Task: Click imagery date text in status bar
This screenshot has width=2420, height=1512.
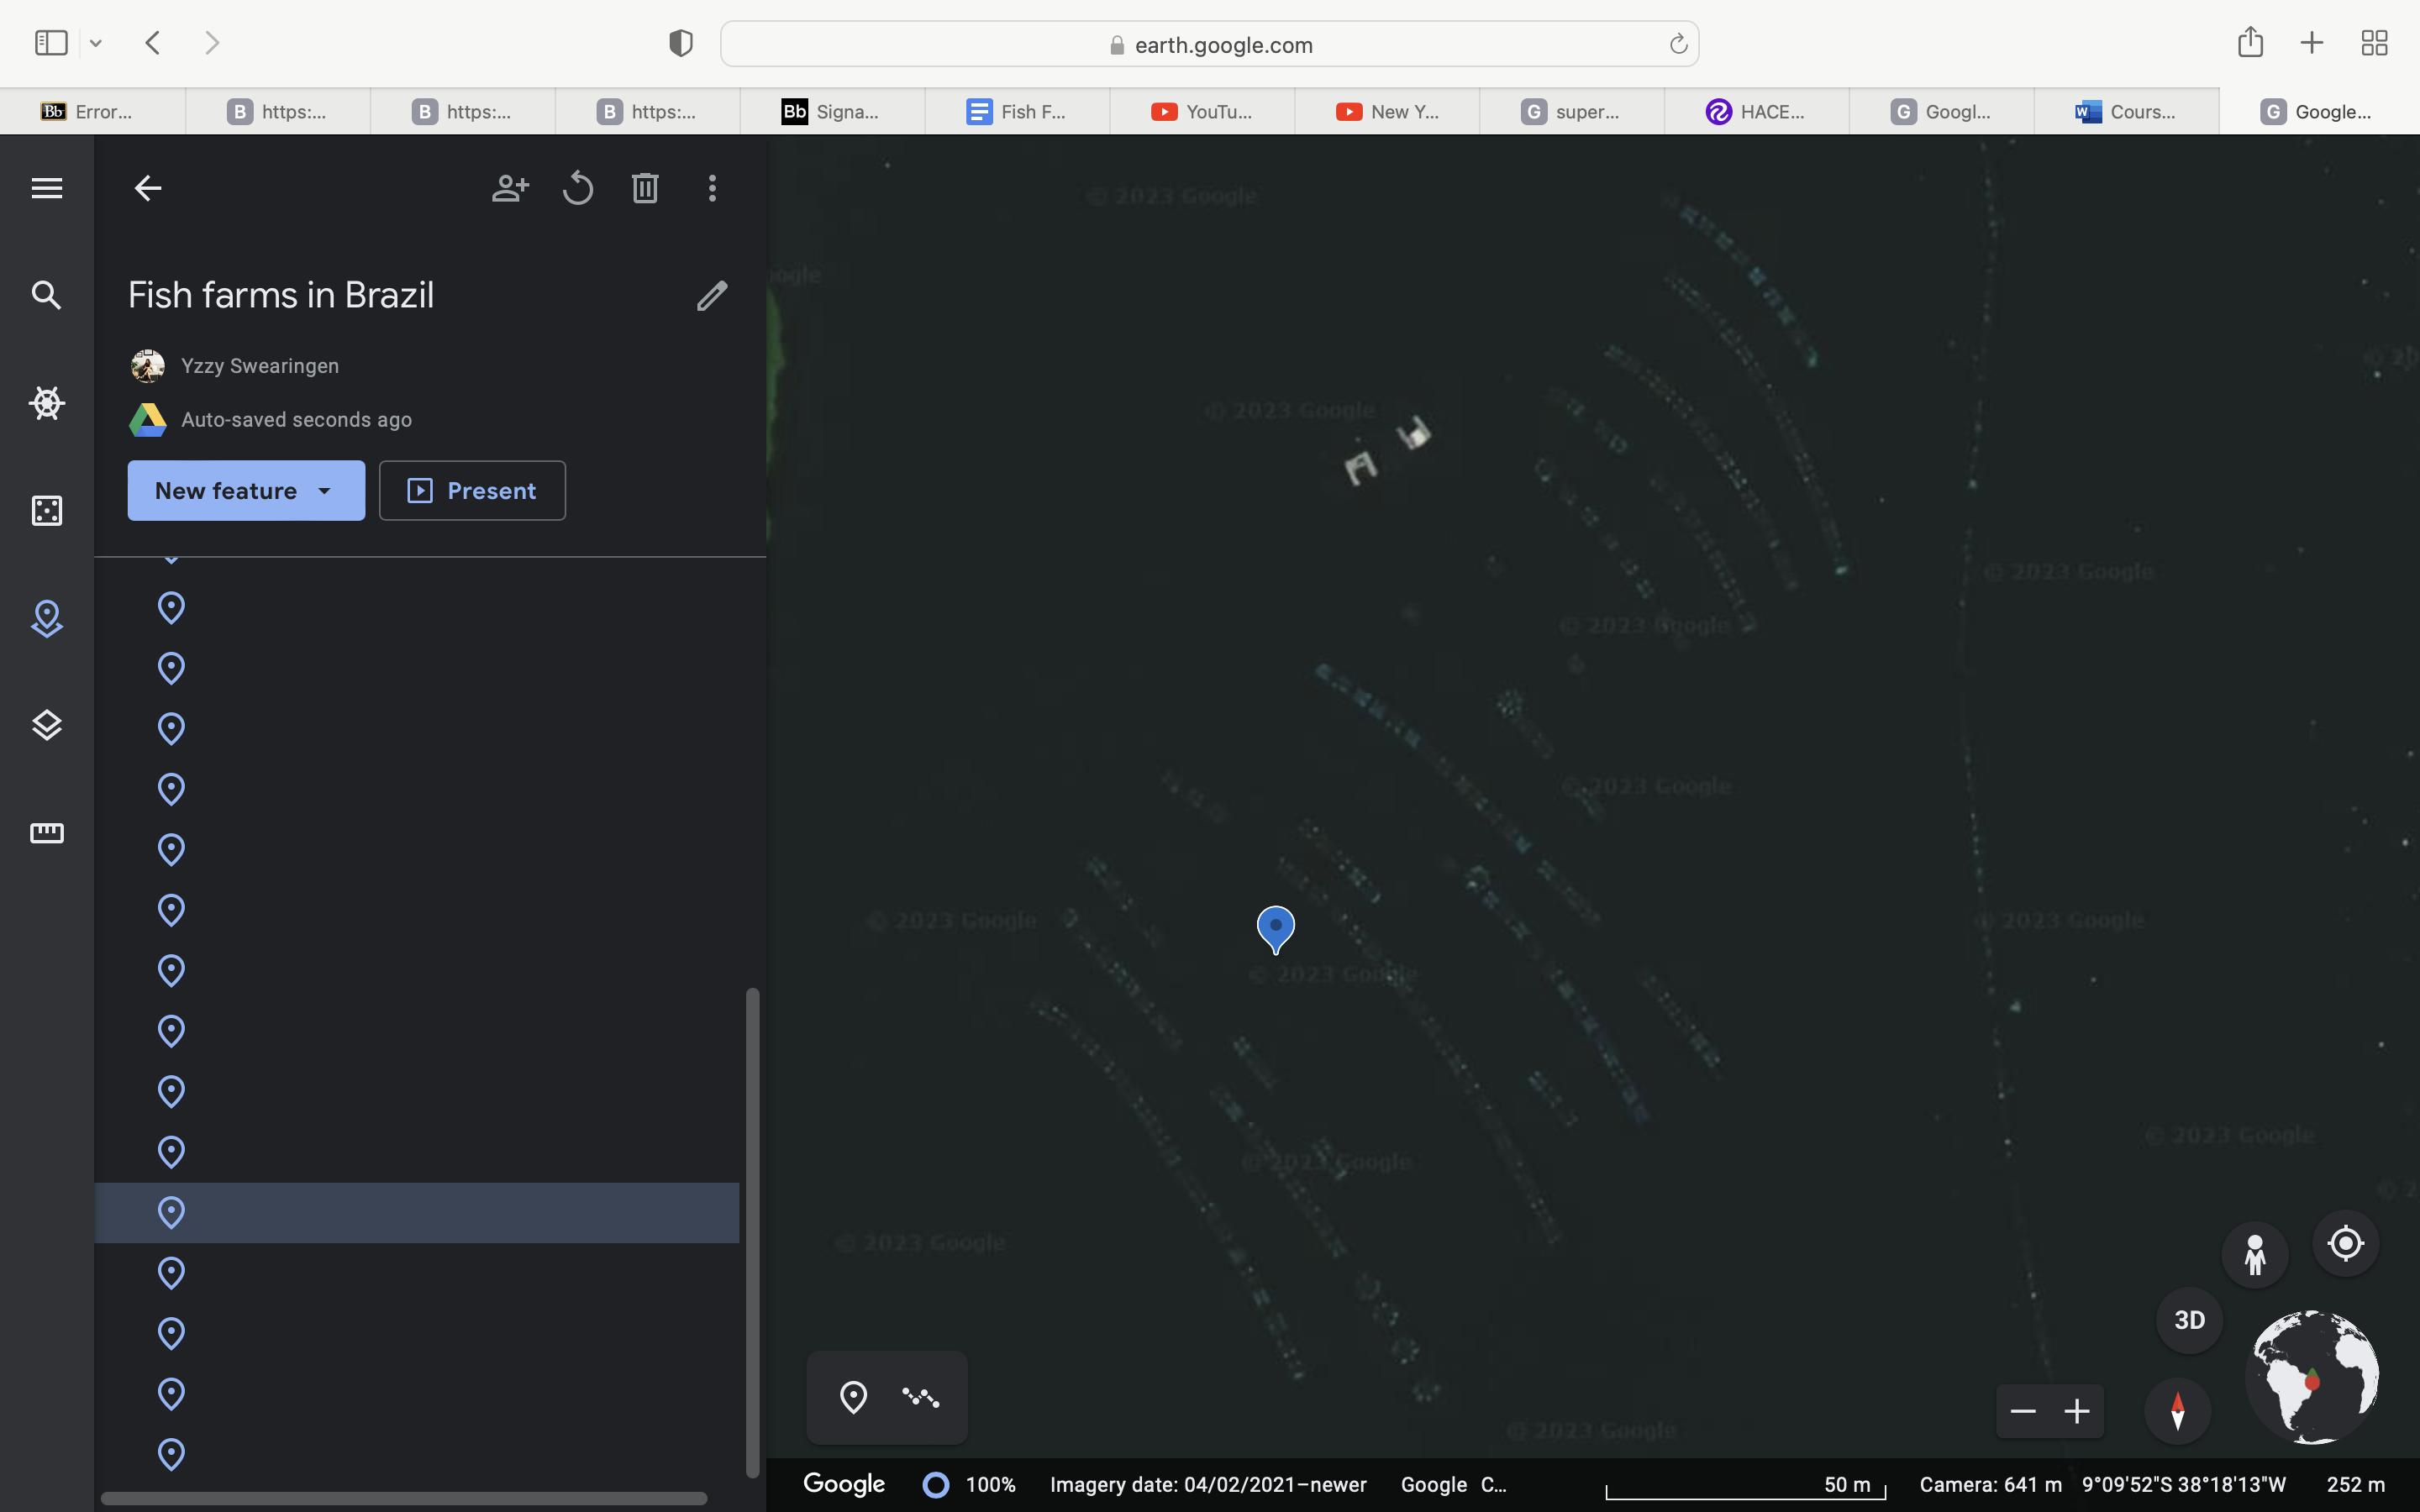Action: pyautogui.click(x=1208, y=1485)
